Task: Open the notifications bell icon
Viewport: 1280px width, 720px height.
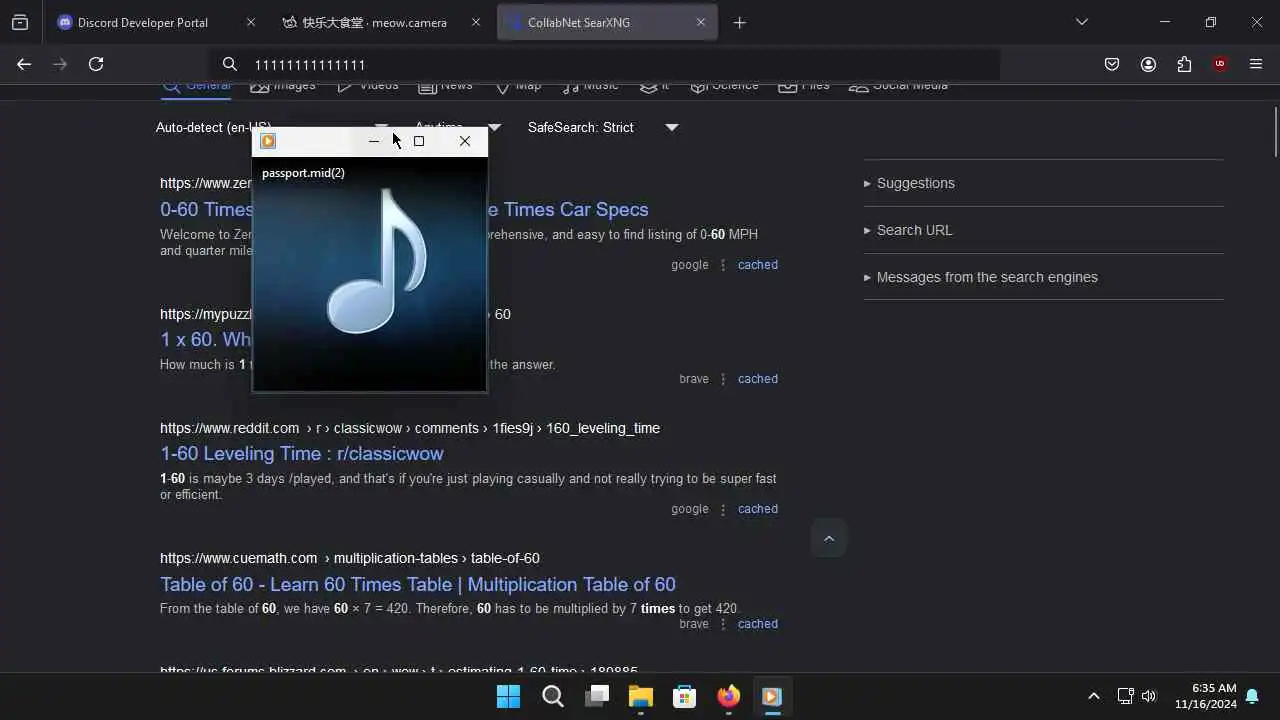Action: pyautogui.click(x=1252, y=696)
